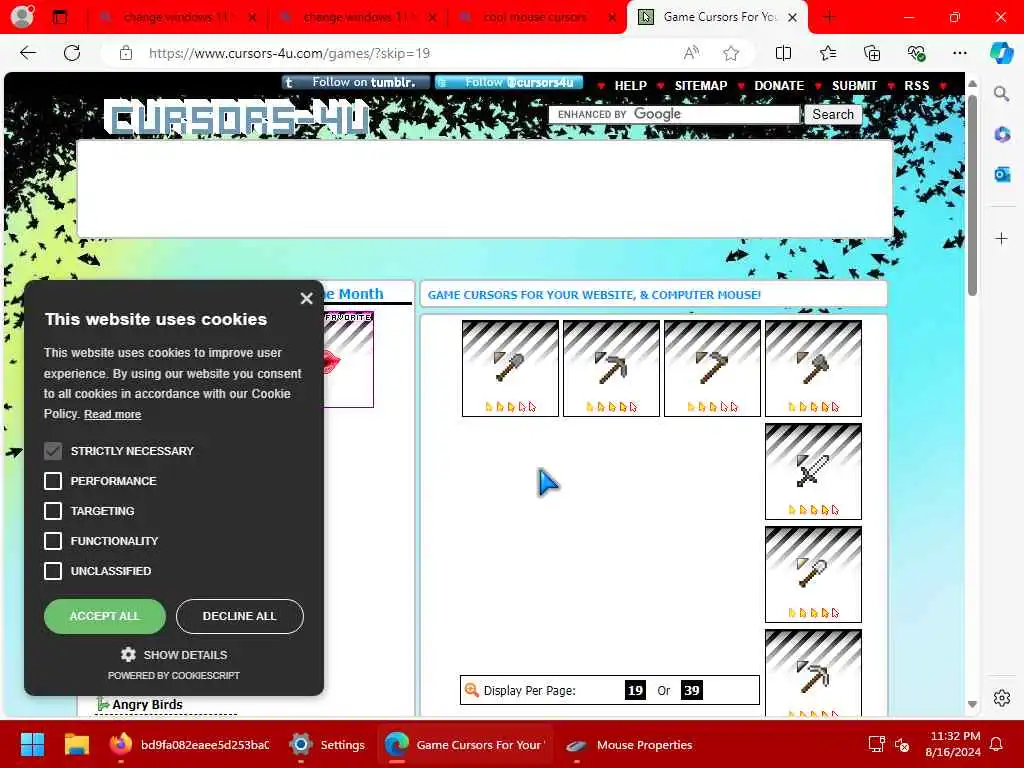Click the scrollbar down arrow
This screenshot has width=1024, height=768.
tap(972, 704)
